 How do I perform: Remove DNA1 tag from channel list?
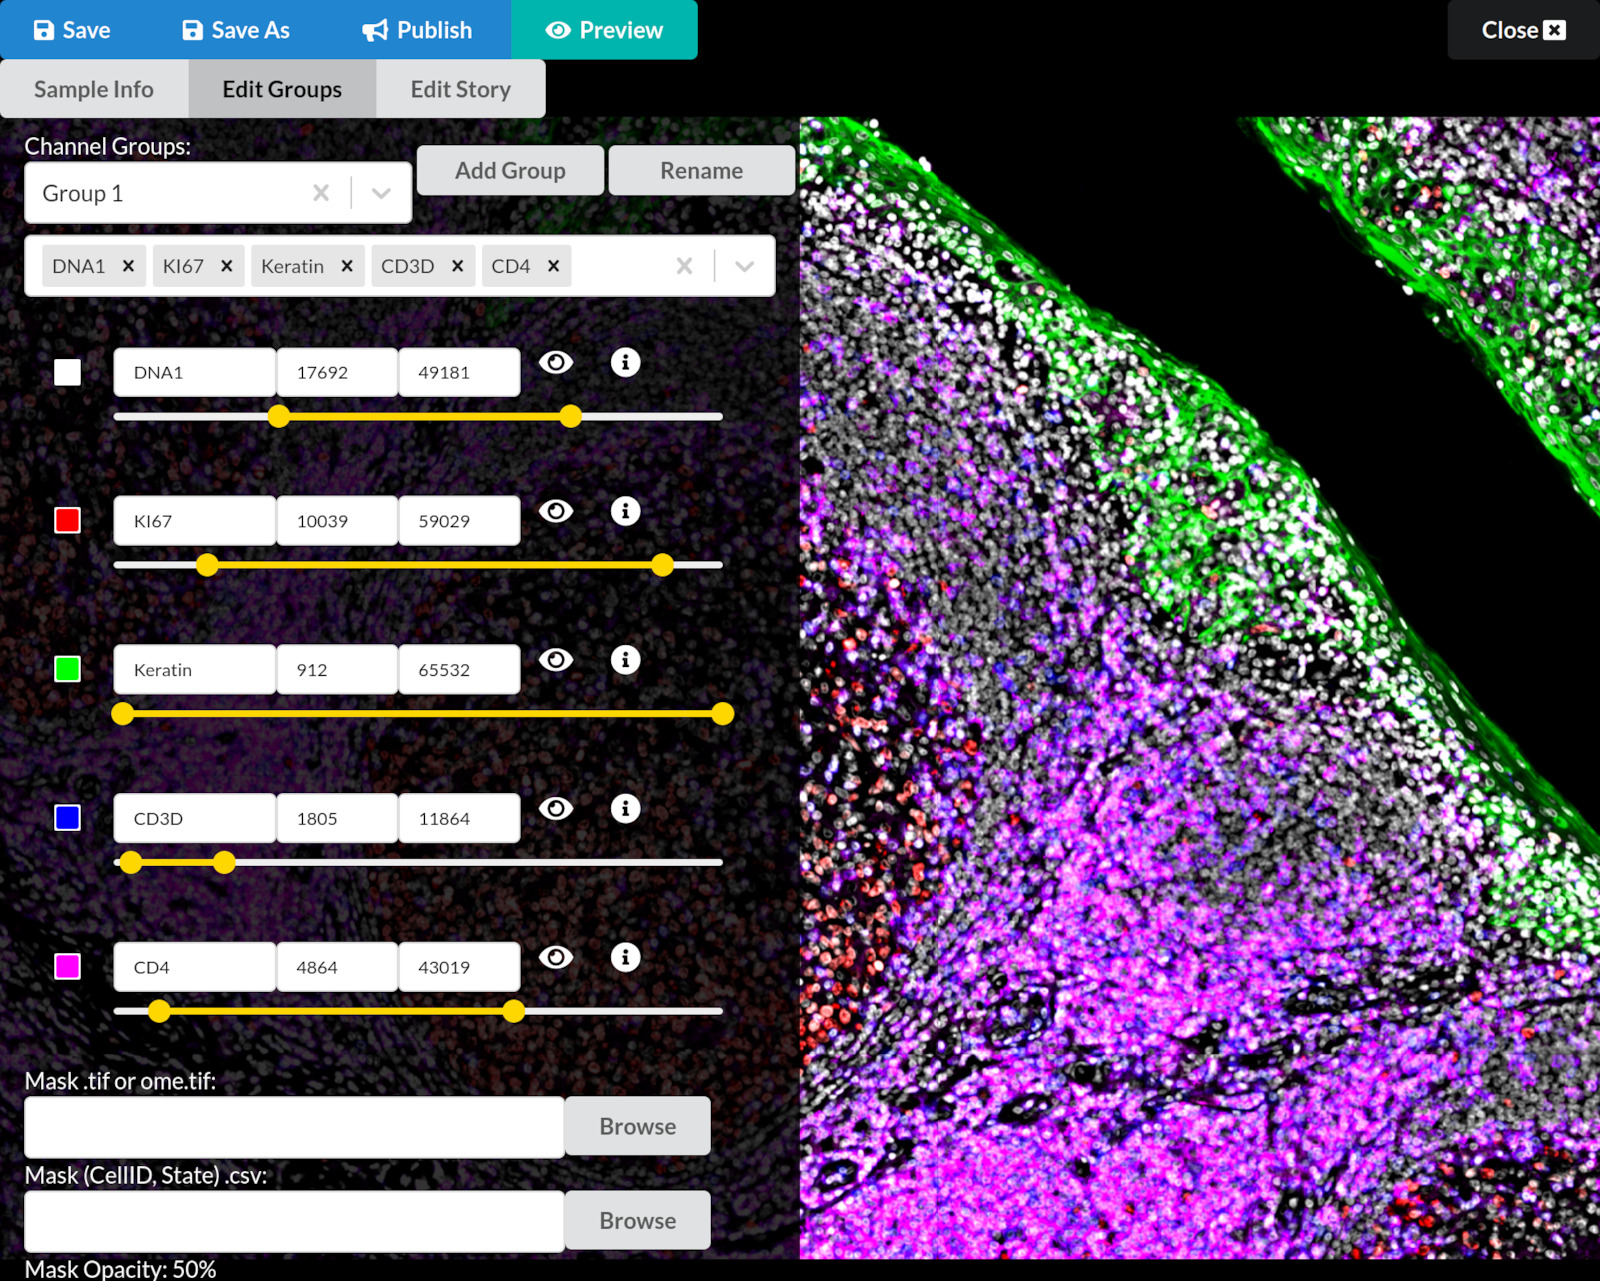128,266
